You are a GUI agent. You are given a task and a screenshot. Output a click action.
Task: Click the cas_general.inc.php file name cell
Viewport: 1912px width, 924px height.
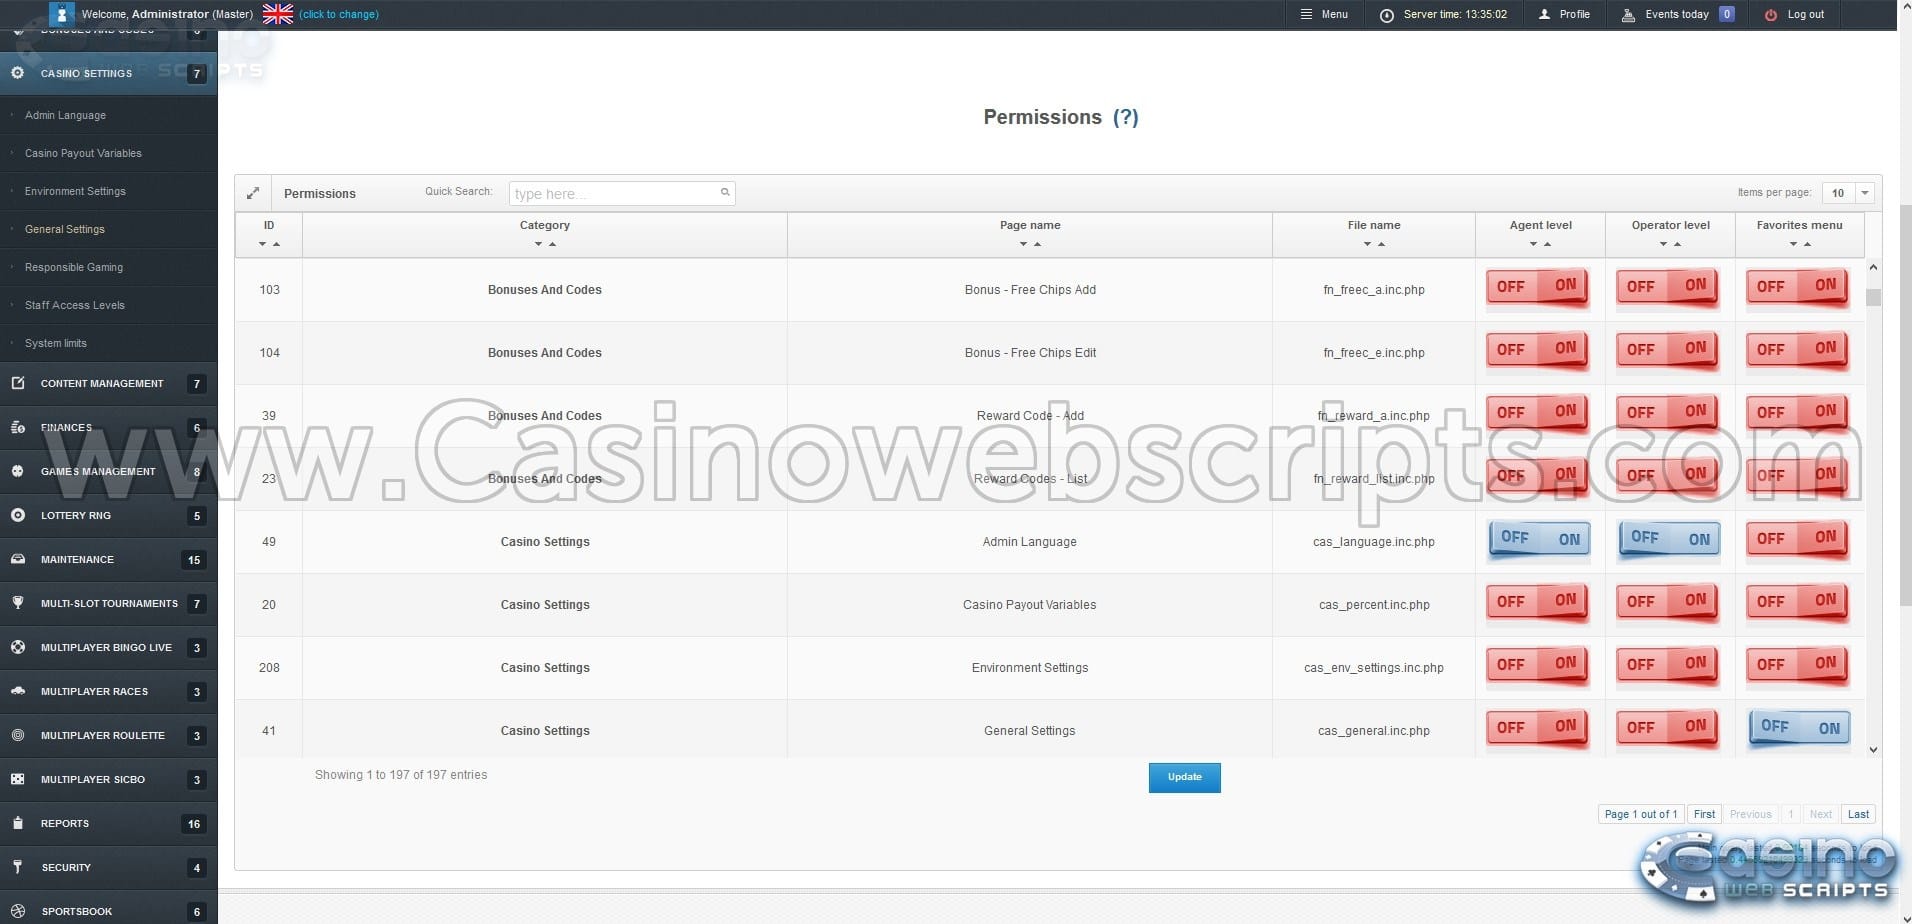1374,731
